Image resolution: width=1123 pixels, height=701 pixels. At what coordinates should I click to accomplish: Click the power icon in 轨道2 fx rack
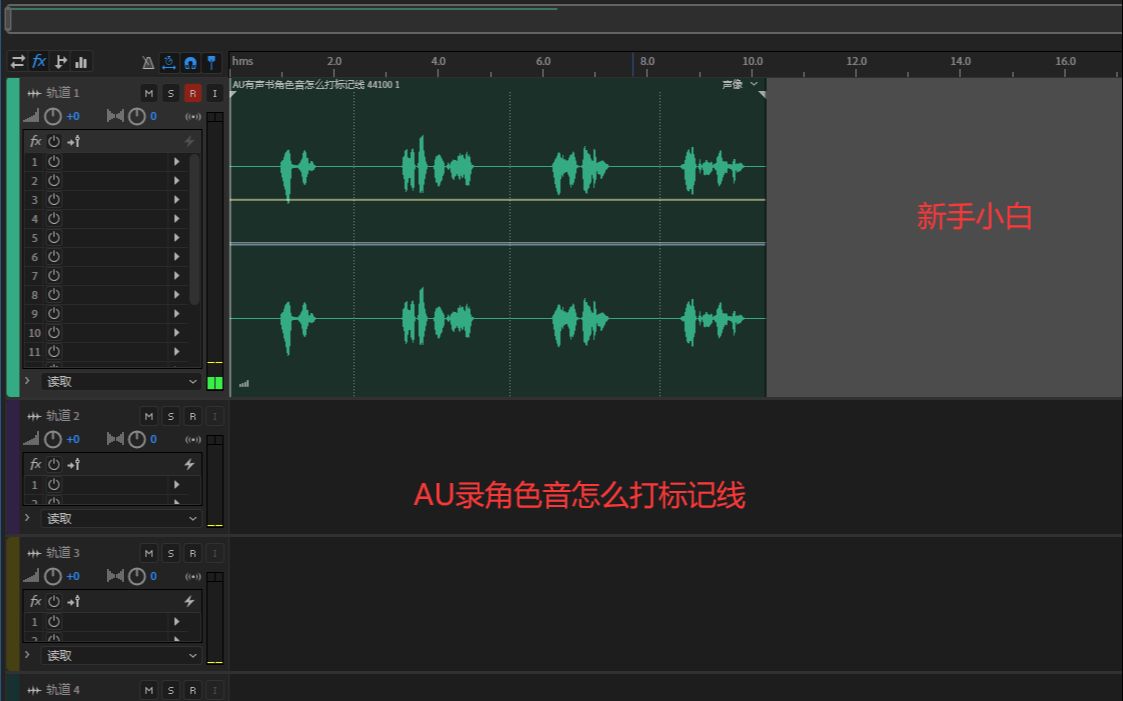pos(52,463)
